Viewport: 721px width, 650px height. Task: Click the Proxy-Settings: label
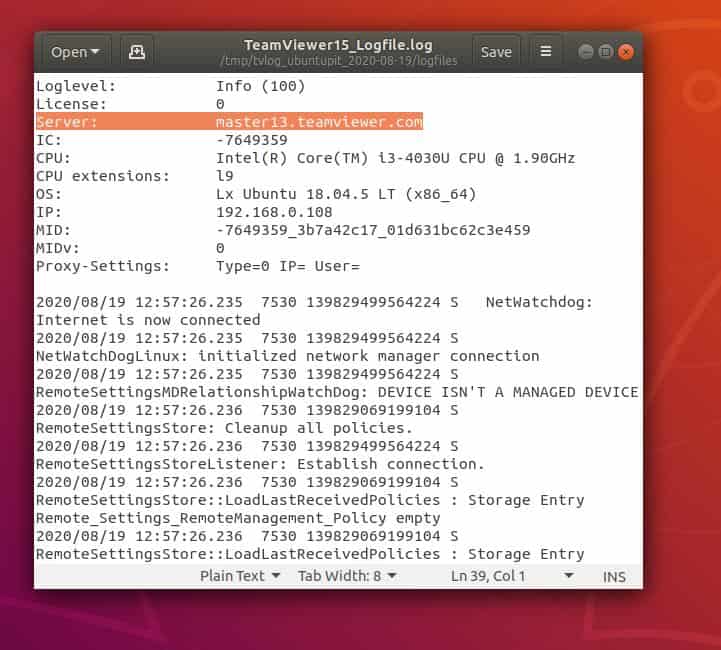pyautogui.click(x=103, y=266)
